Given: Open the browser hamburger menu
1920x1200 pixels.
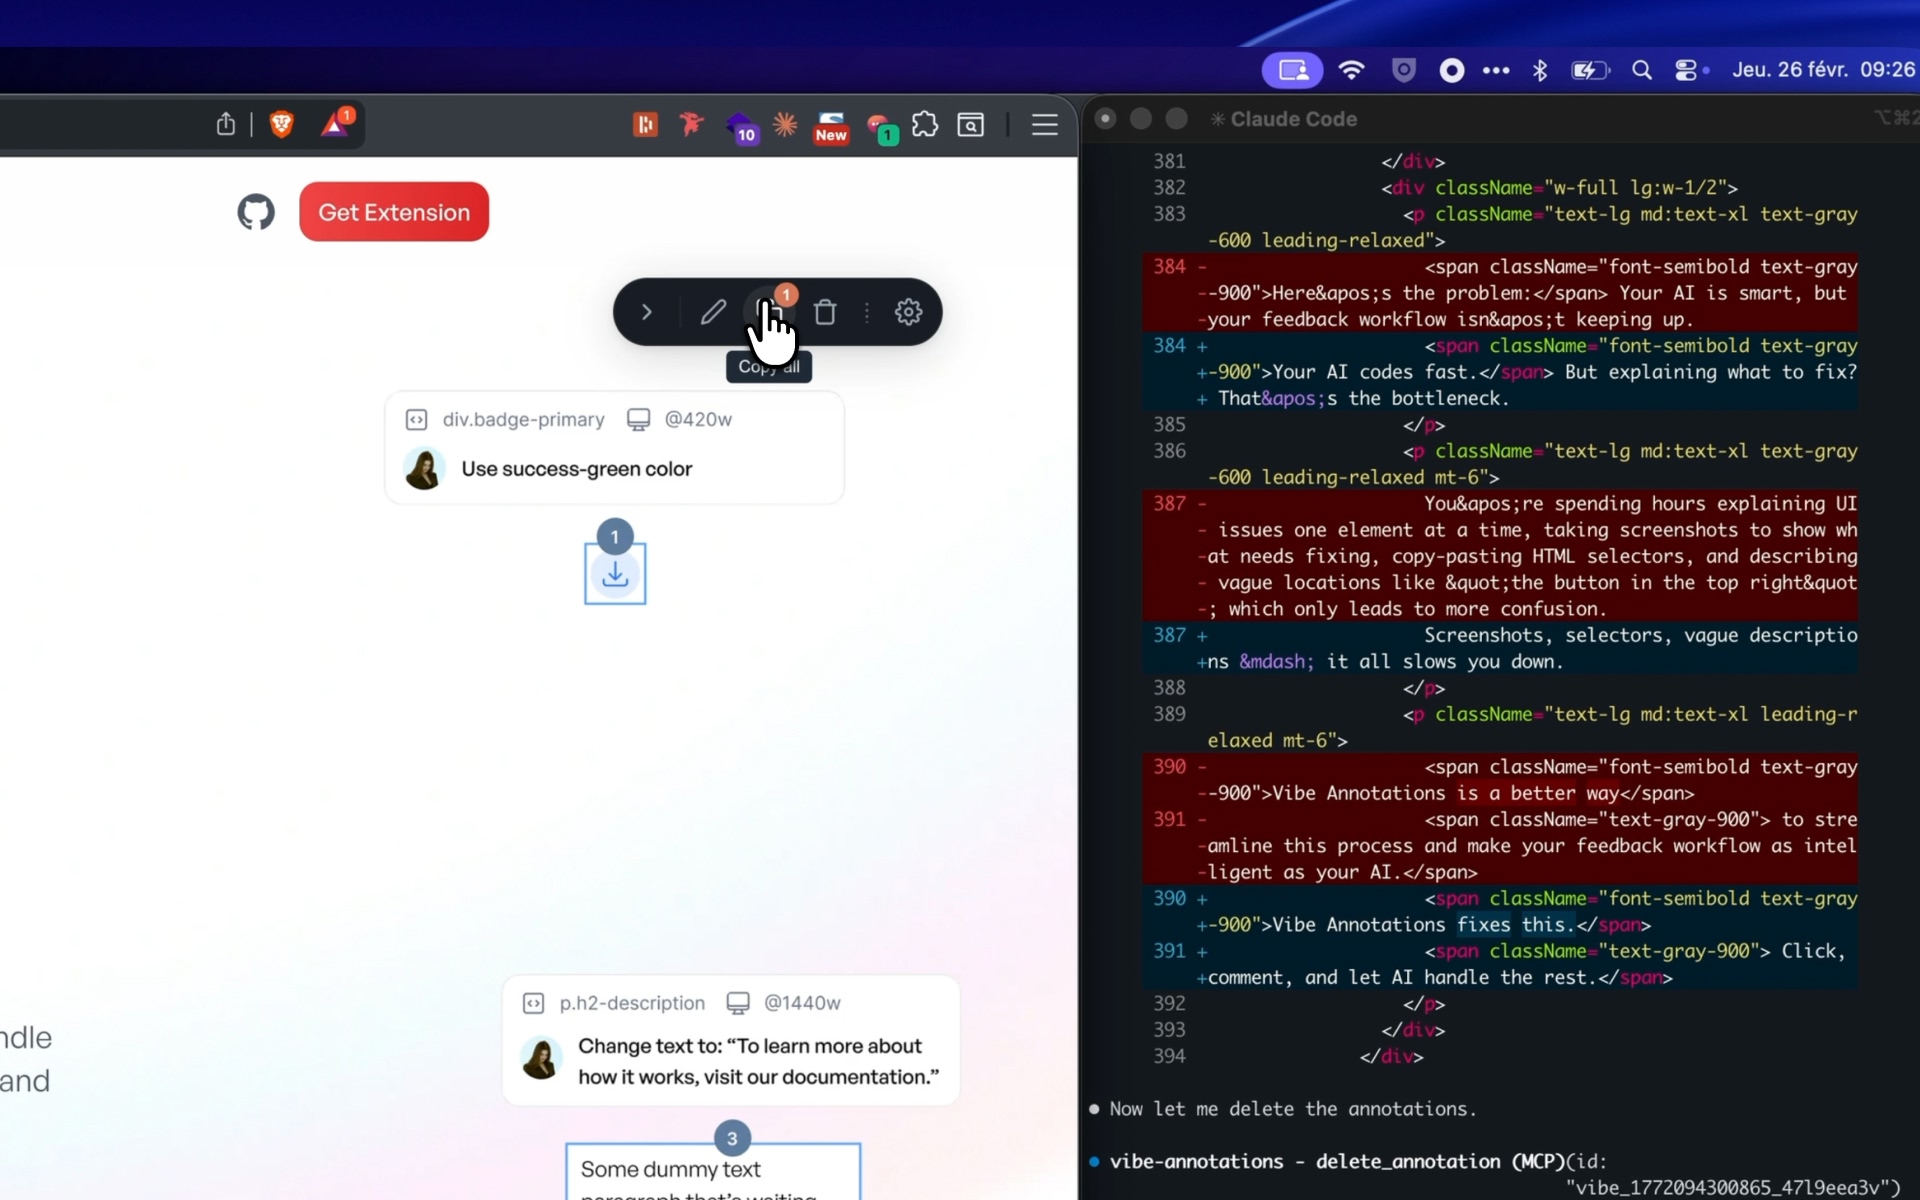Looking at the screenshot, I should (x=1044, y=124).
